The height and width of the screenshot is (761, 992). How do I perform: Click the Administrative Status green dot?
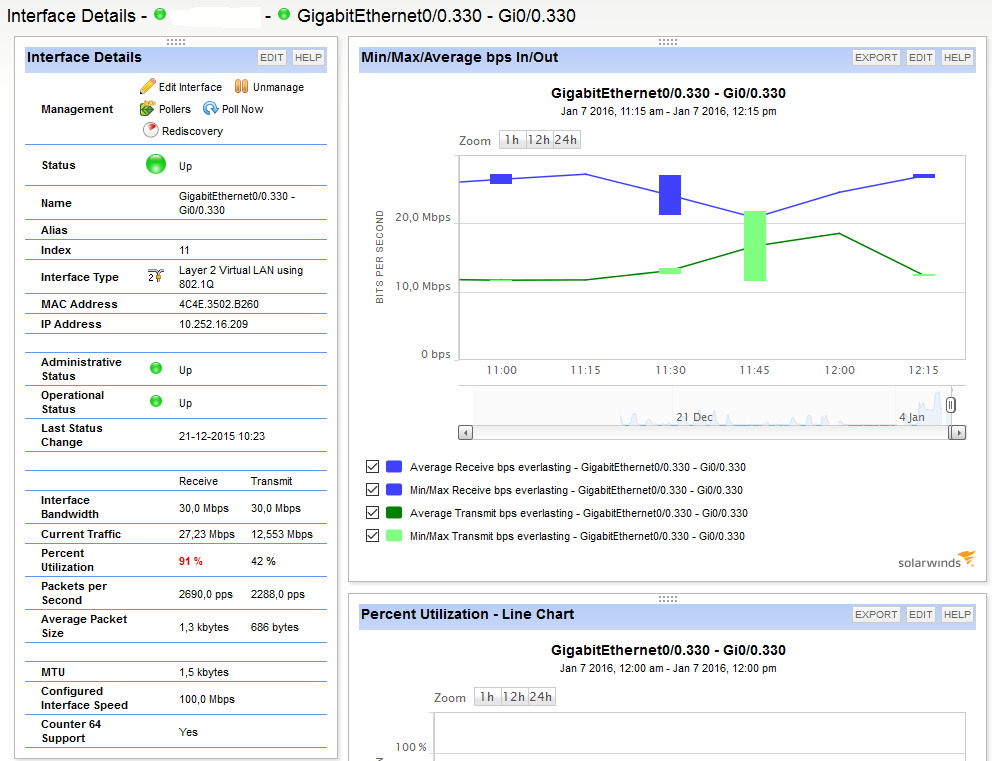pyautogui.click(x=156, y=368)
